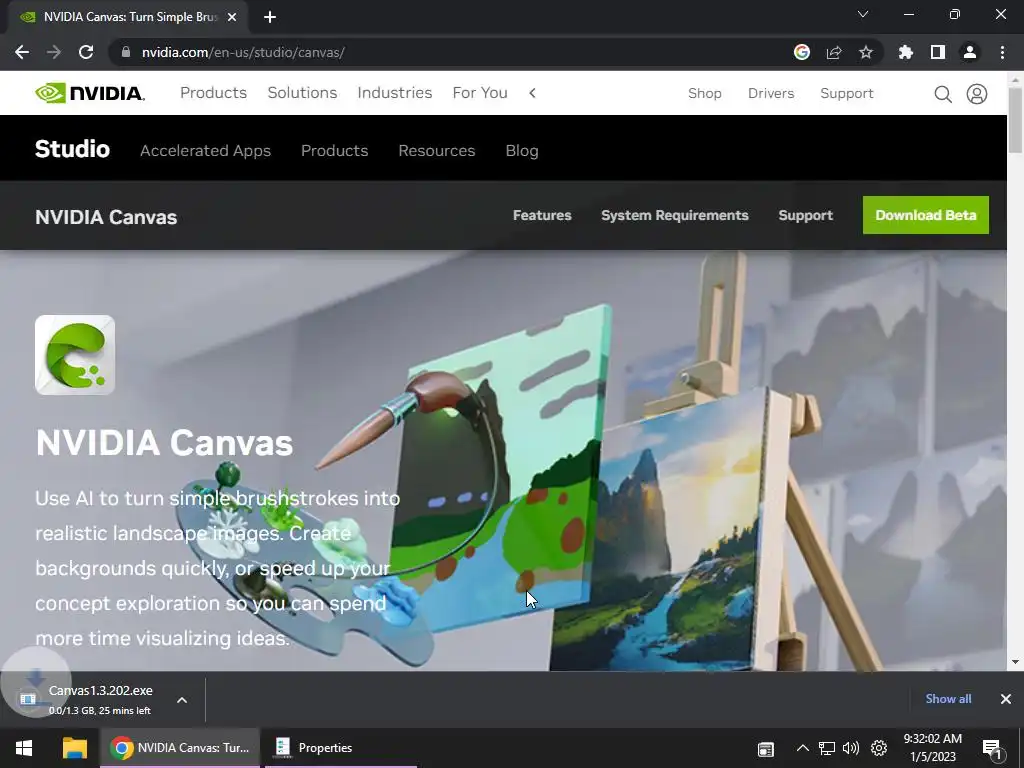Click the lock icon in address bar
This screenshot has height=768, width=1024.
126,52
